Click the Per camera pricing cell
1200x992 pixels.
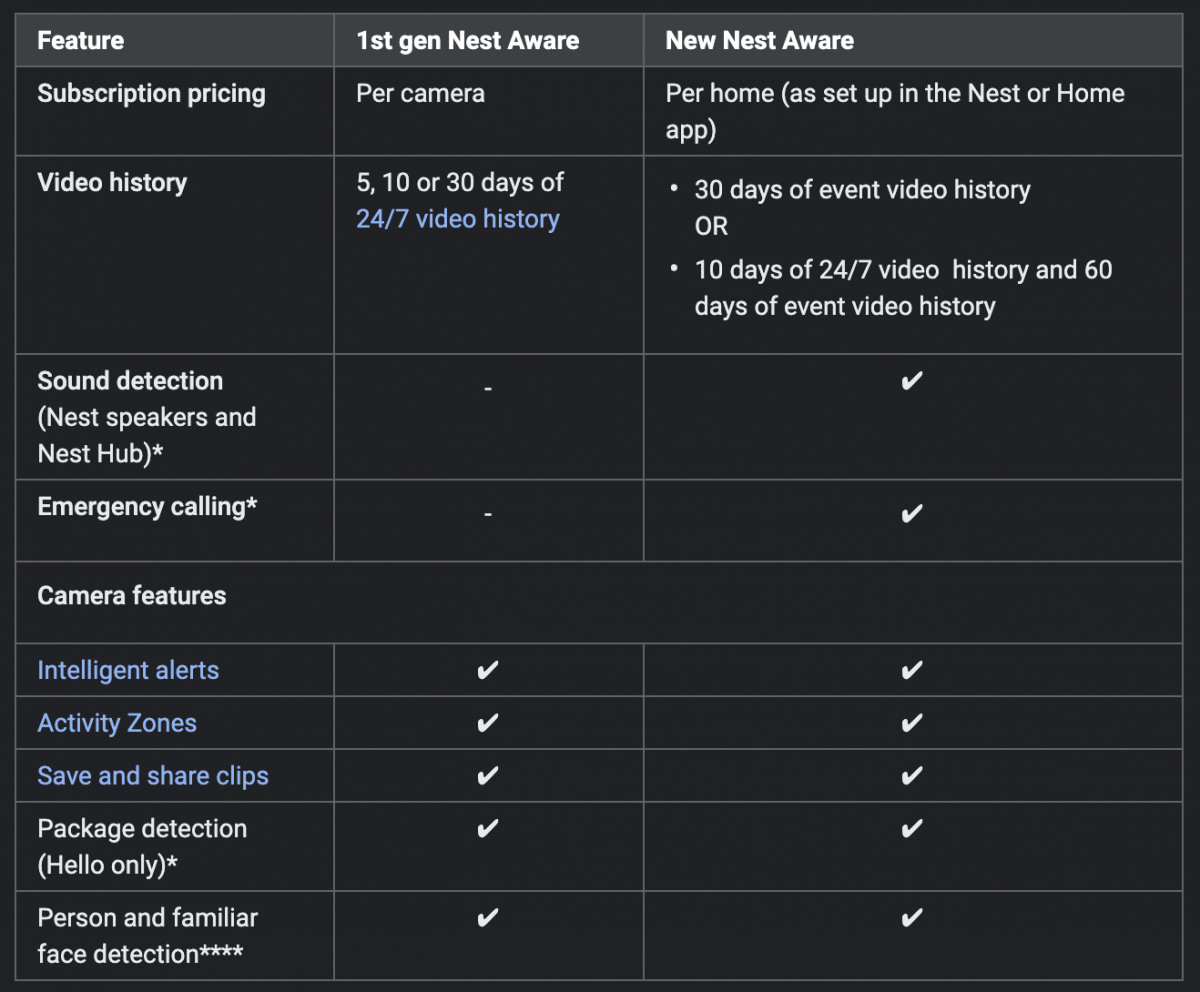[x=420, y=94]
